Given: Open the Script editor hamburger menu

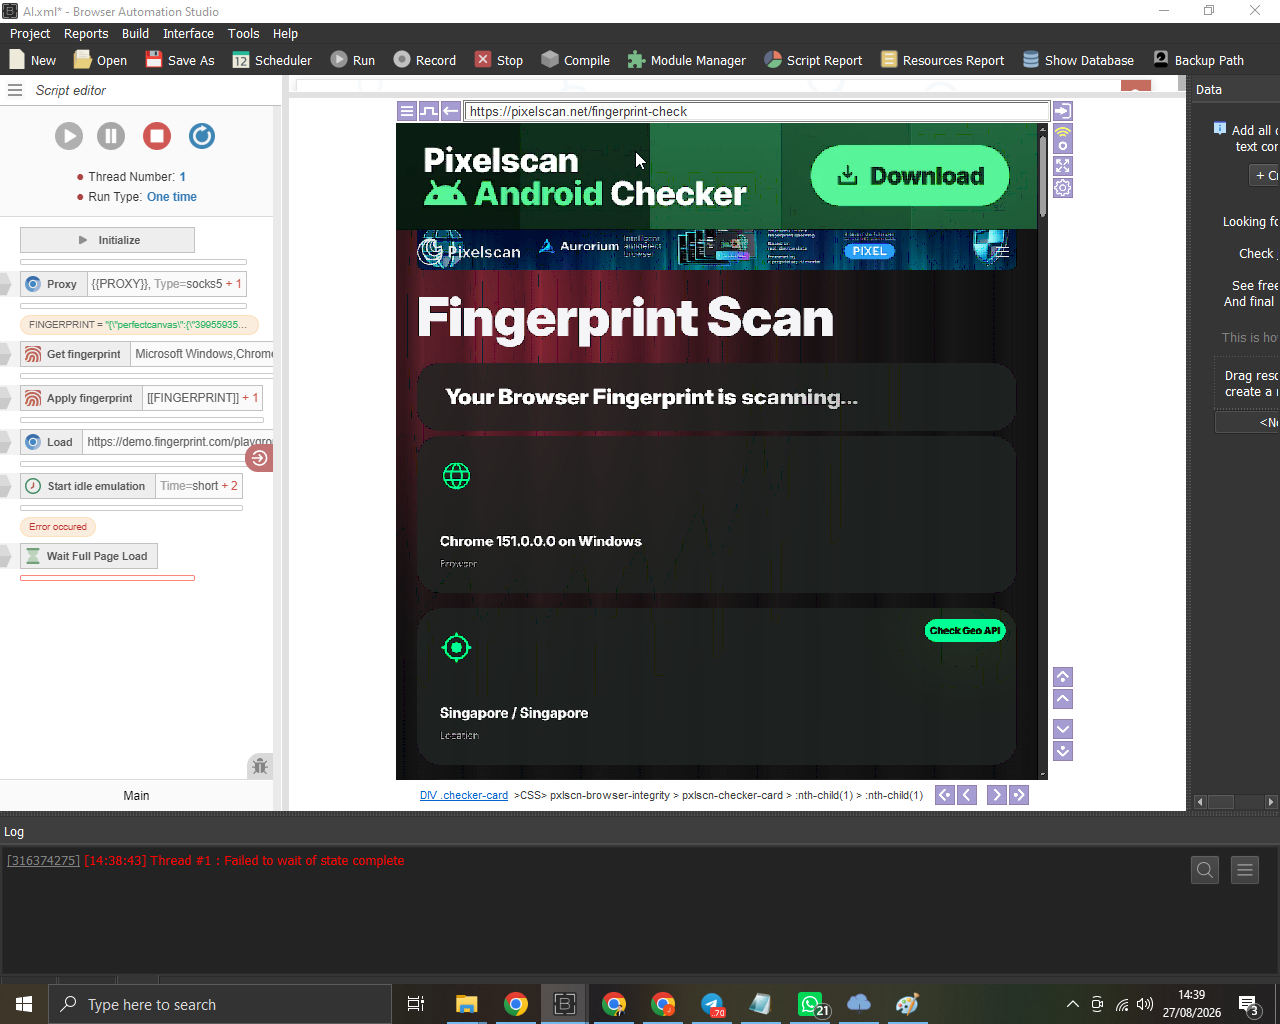Looking at the screenshot, I should (x=15, y=90).
